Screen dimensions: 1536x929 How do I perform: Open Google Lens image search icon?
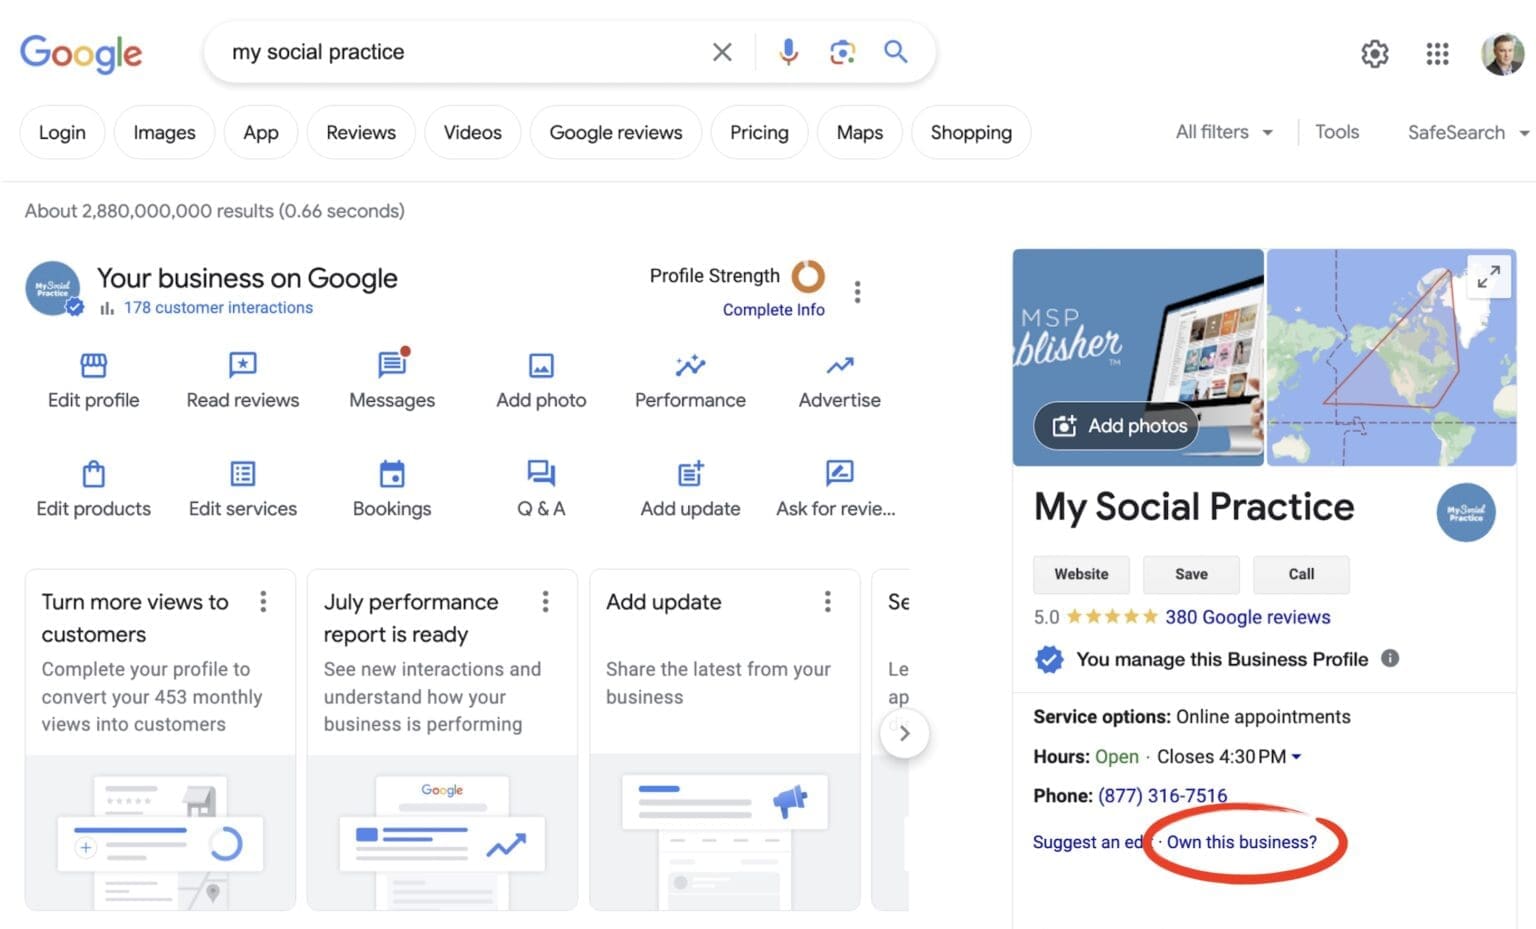[842, 52]
